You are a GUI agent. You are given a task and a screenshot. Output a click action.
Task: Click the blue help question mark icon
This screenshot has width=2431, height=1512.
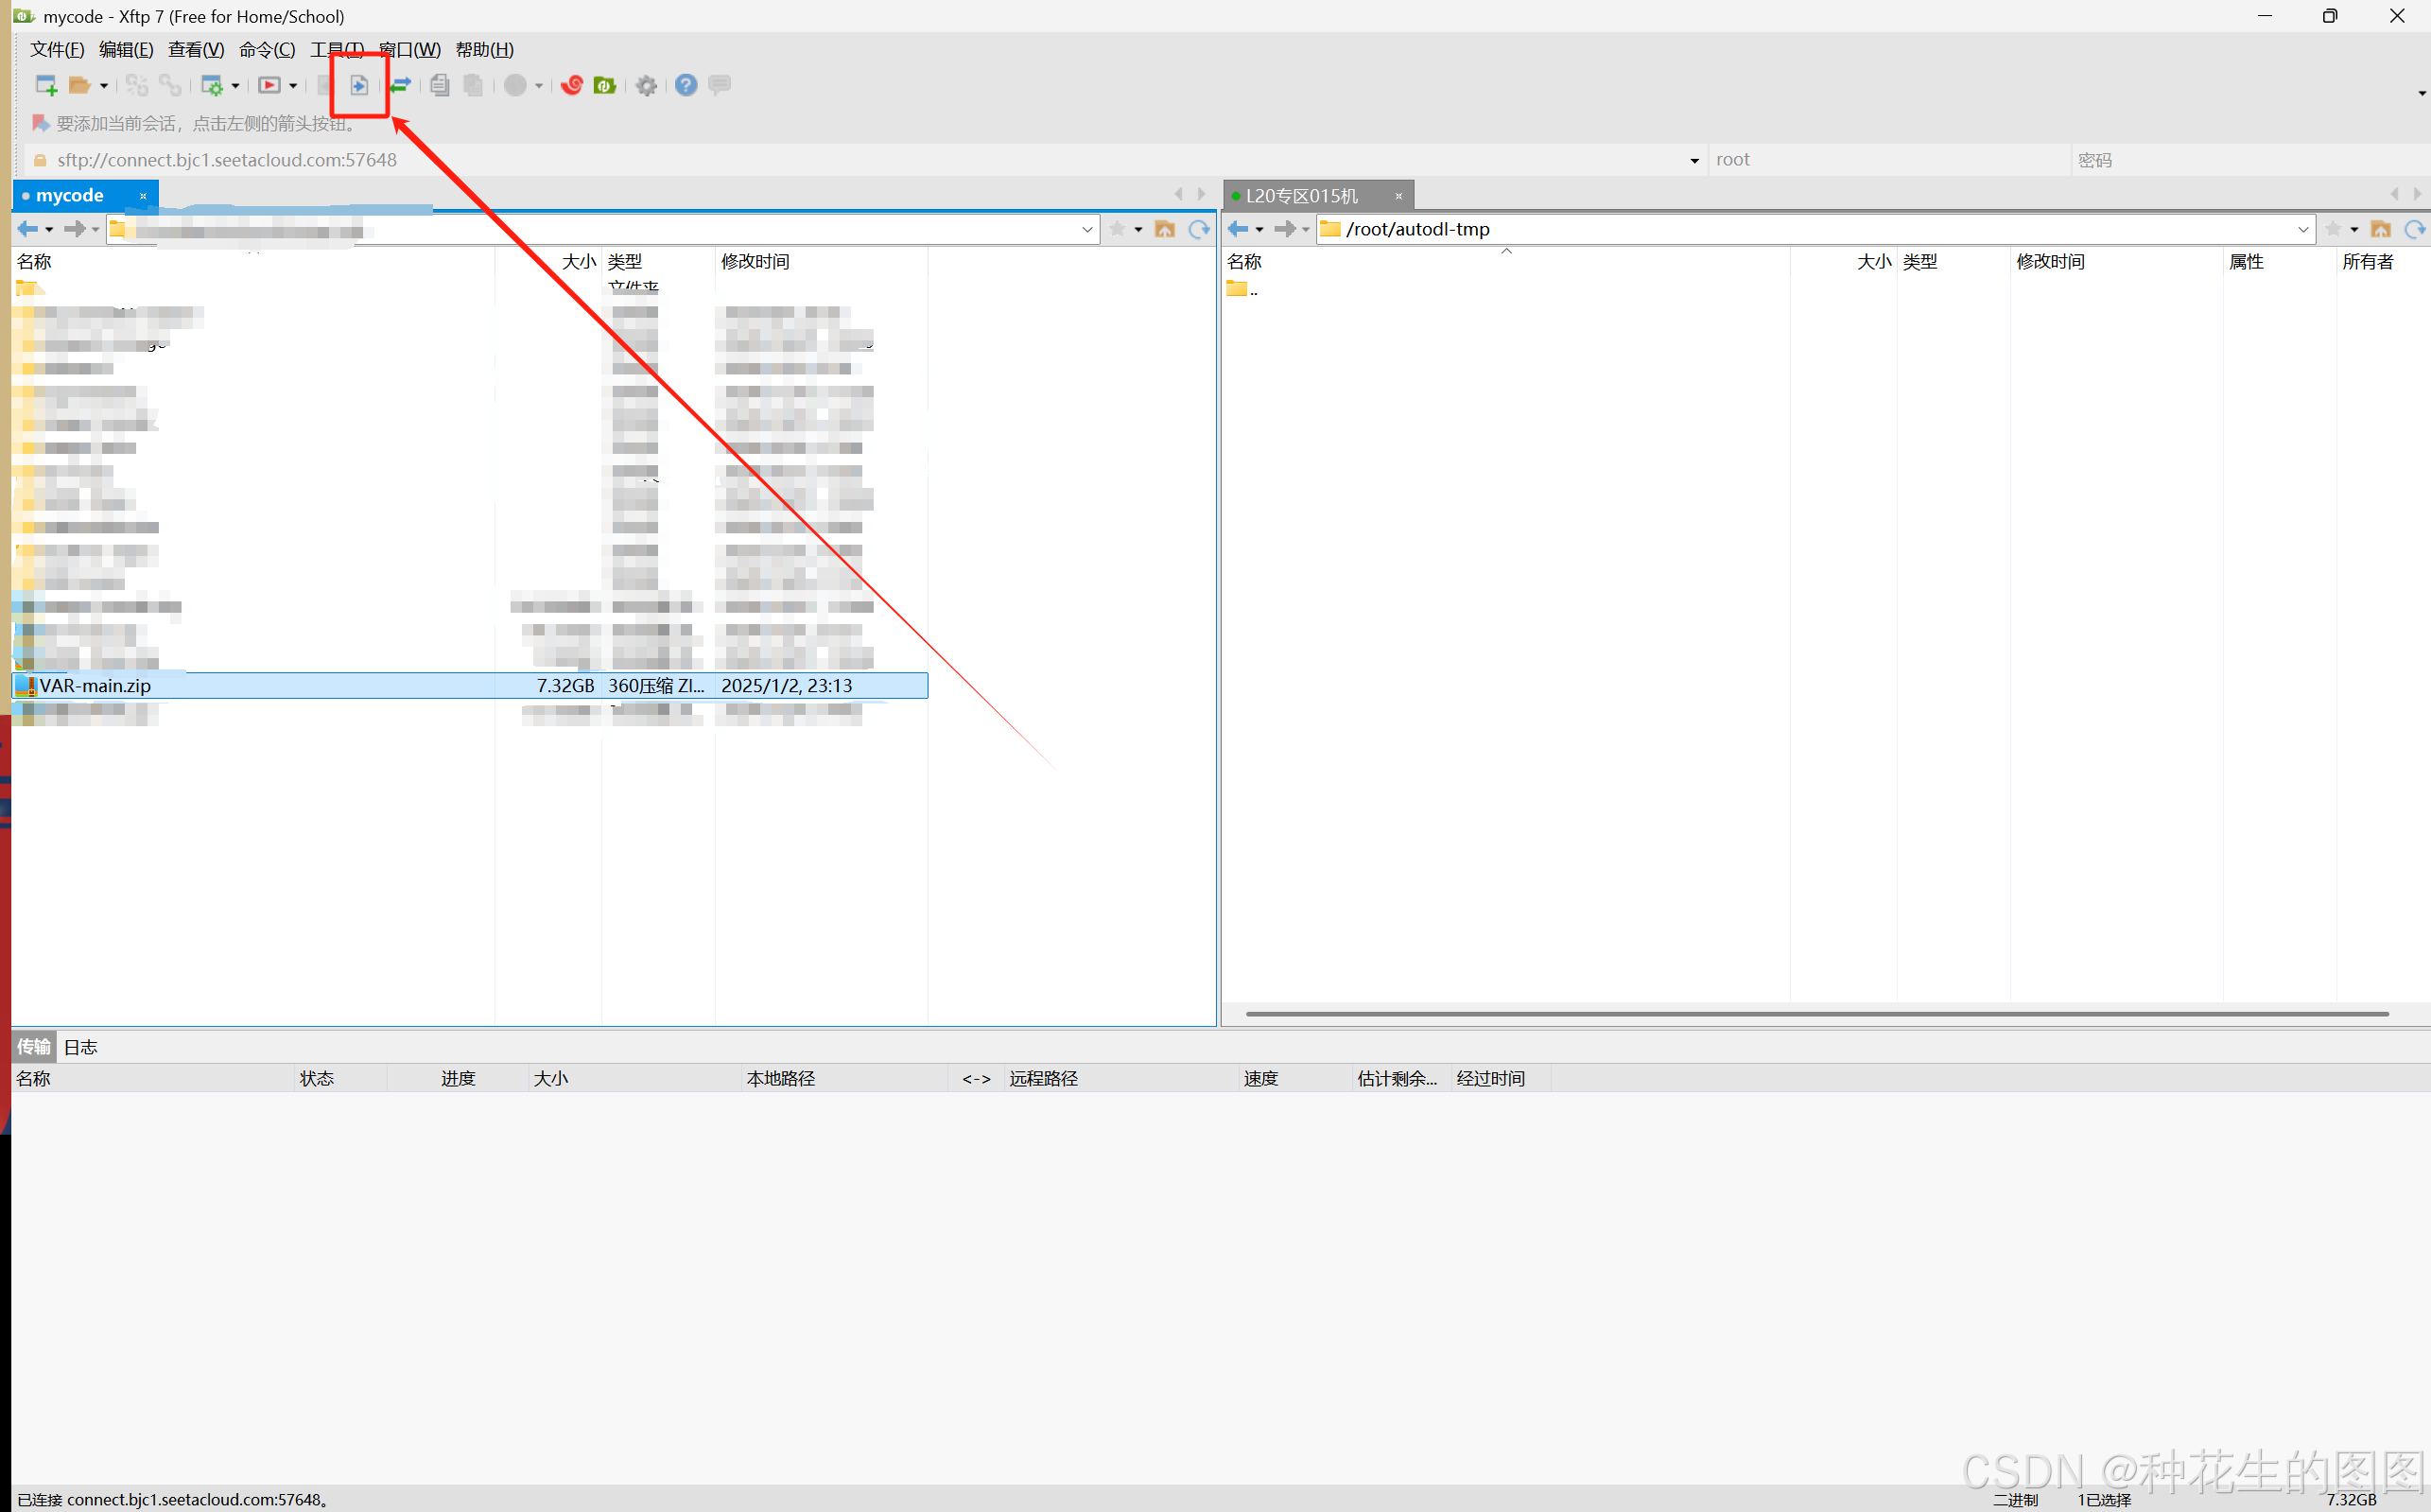686,86
